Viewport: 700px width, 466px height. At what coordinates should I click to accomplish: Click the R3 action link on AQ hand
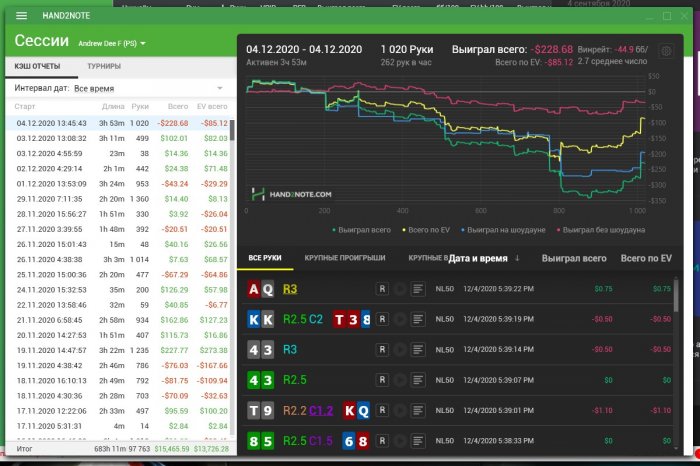click(x=290, y=289)
